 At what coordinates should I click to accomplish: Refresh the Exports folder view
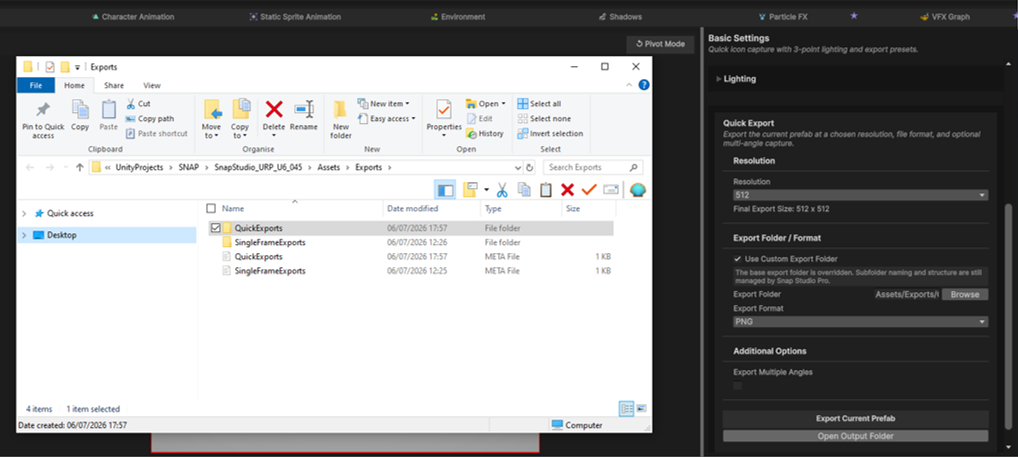[x=530, y=167]
